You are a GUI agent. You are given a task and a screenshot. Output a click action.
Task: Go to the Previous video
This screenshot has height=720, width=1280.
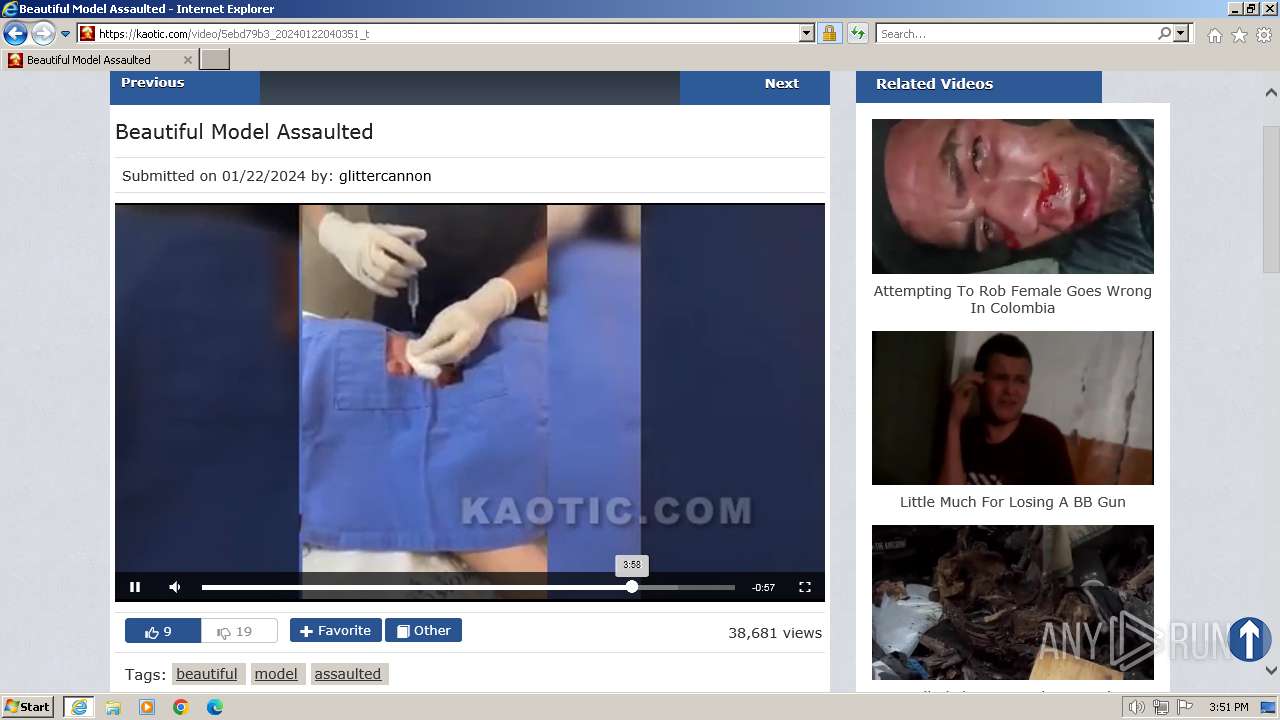pos(185,87)
